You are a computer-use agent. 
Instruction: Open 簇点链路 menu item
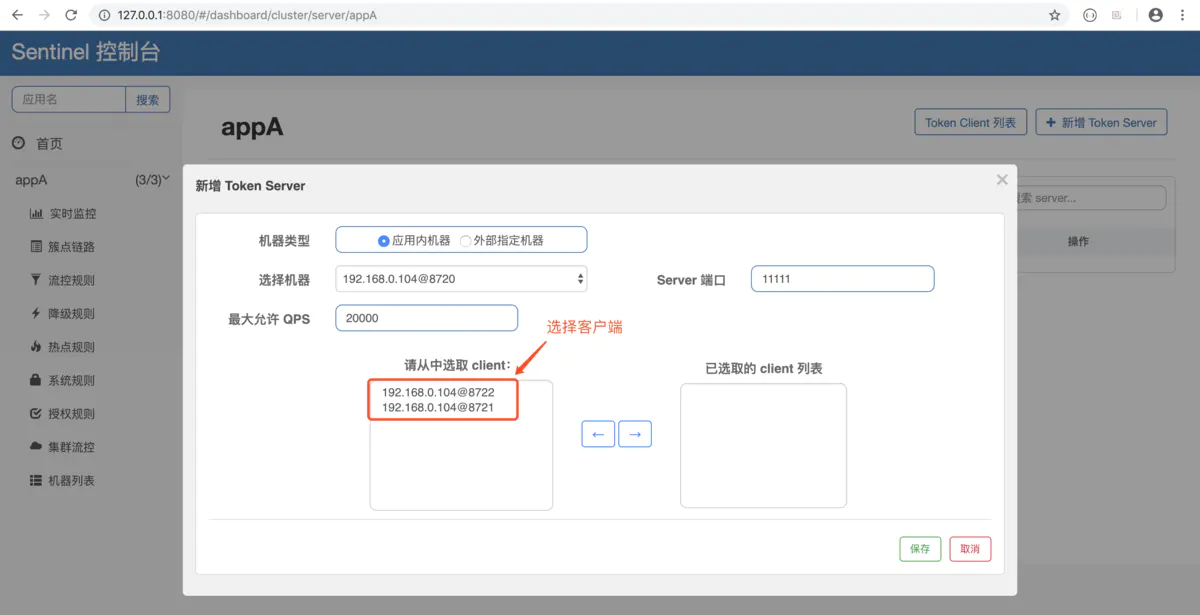pos(72,246)
